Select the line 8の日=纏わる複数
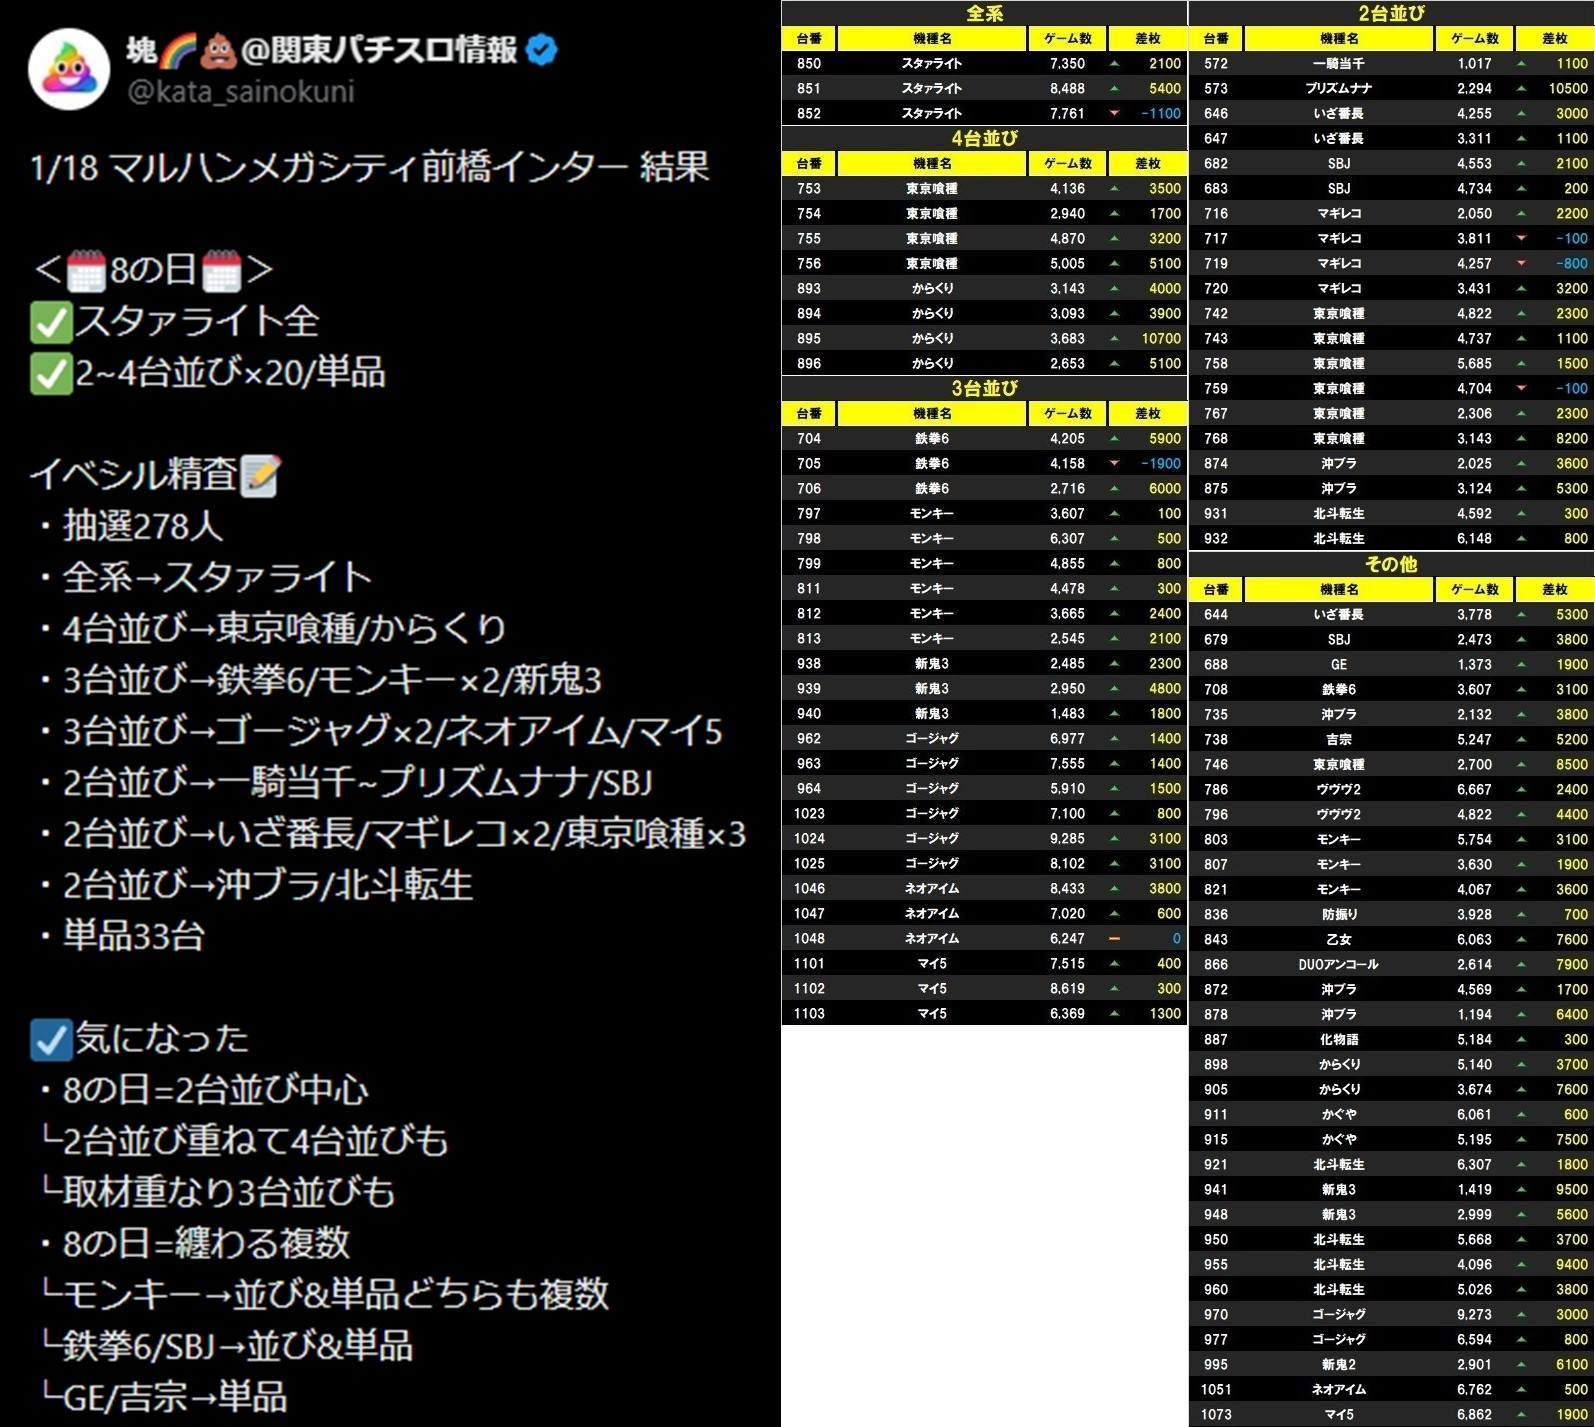Image resolution: width=1595 pixels, height=1427 pixels. click(206, 1244)
